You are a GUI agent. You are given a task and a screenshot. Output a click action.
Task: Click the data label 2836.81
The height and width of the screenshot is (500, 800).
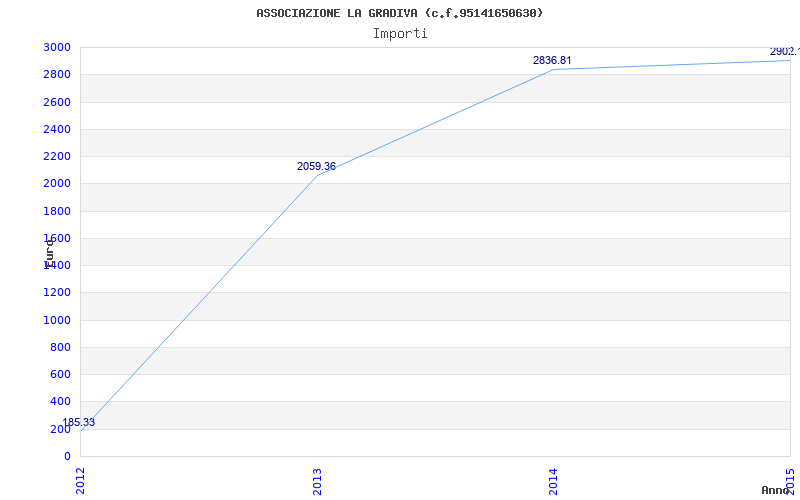[552, 60]
